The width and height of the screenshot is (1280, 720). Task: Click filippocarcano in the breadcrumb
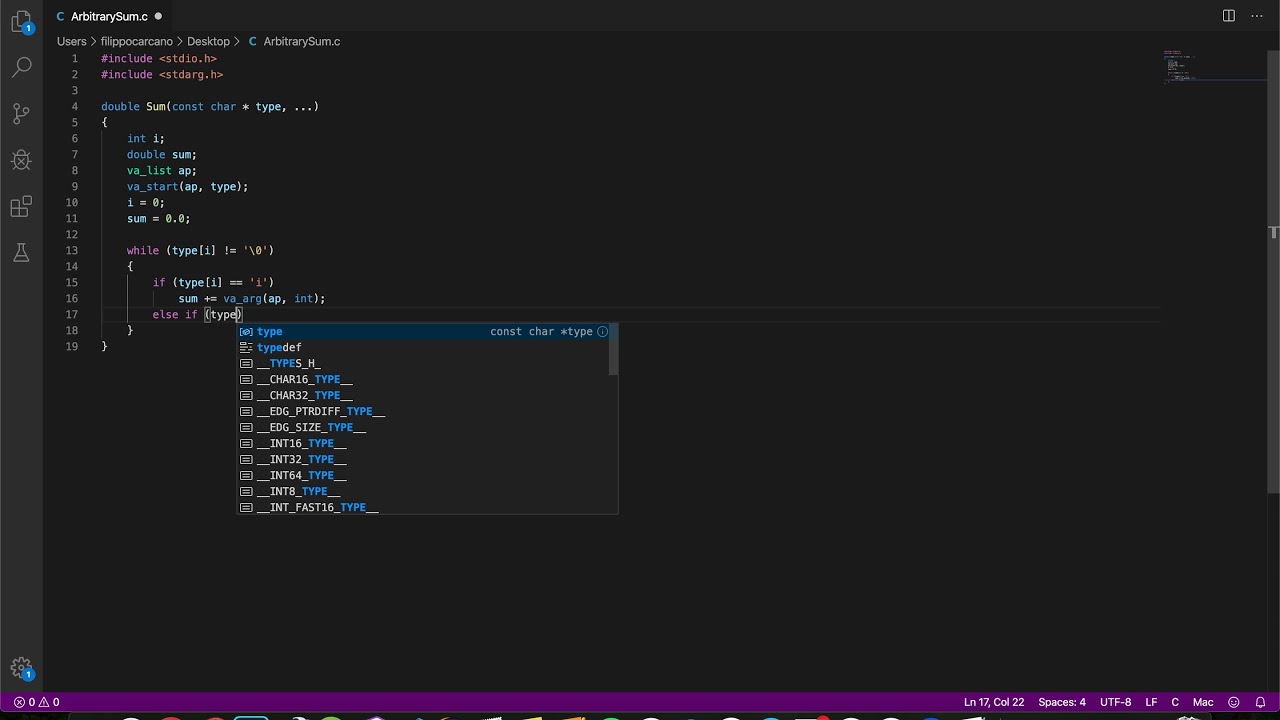137,41
